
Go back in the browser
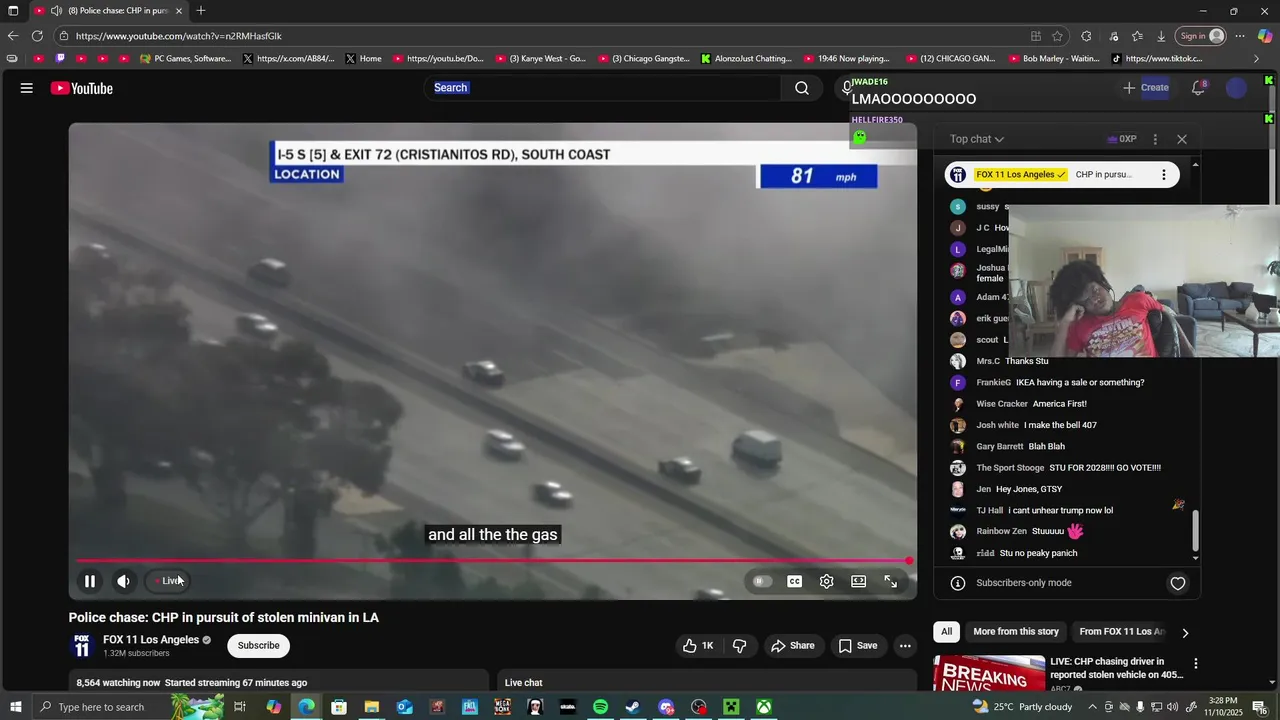pos(13,36)
